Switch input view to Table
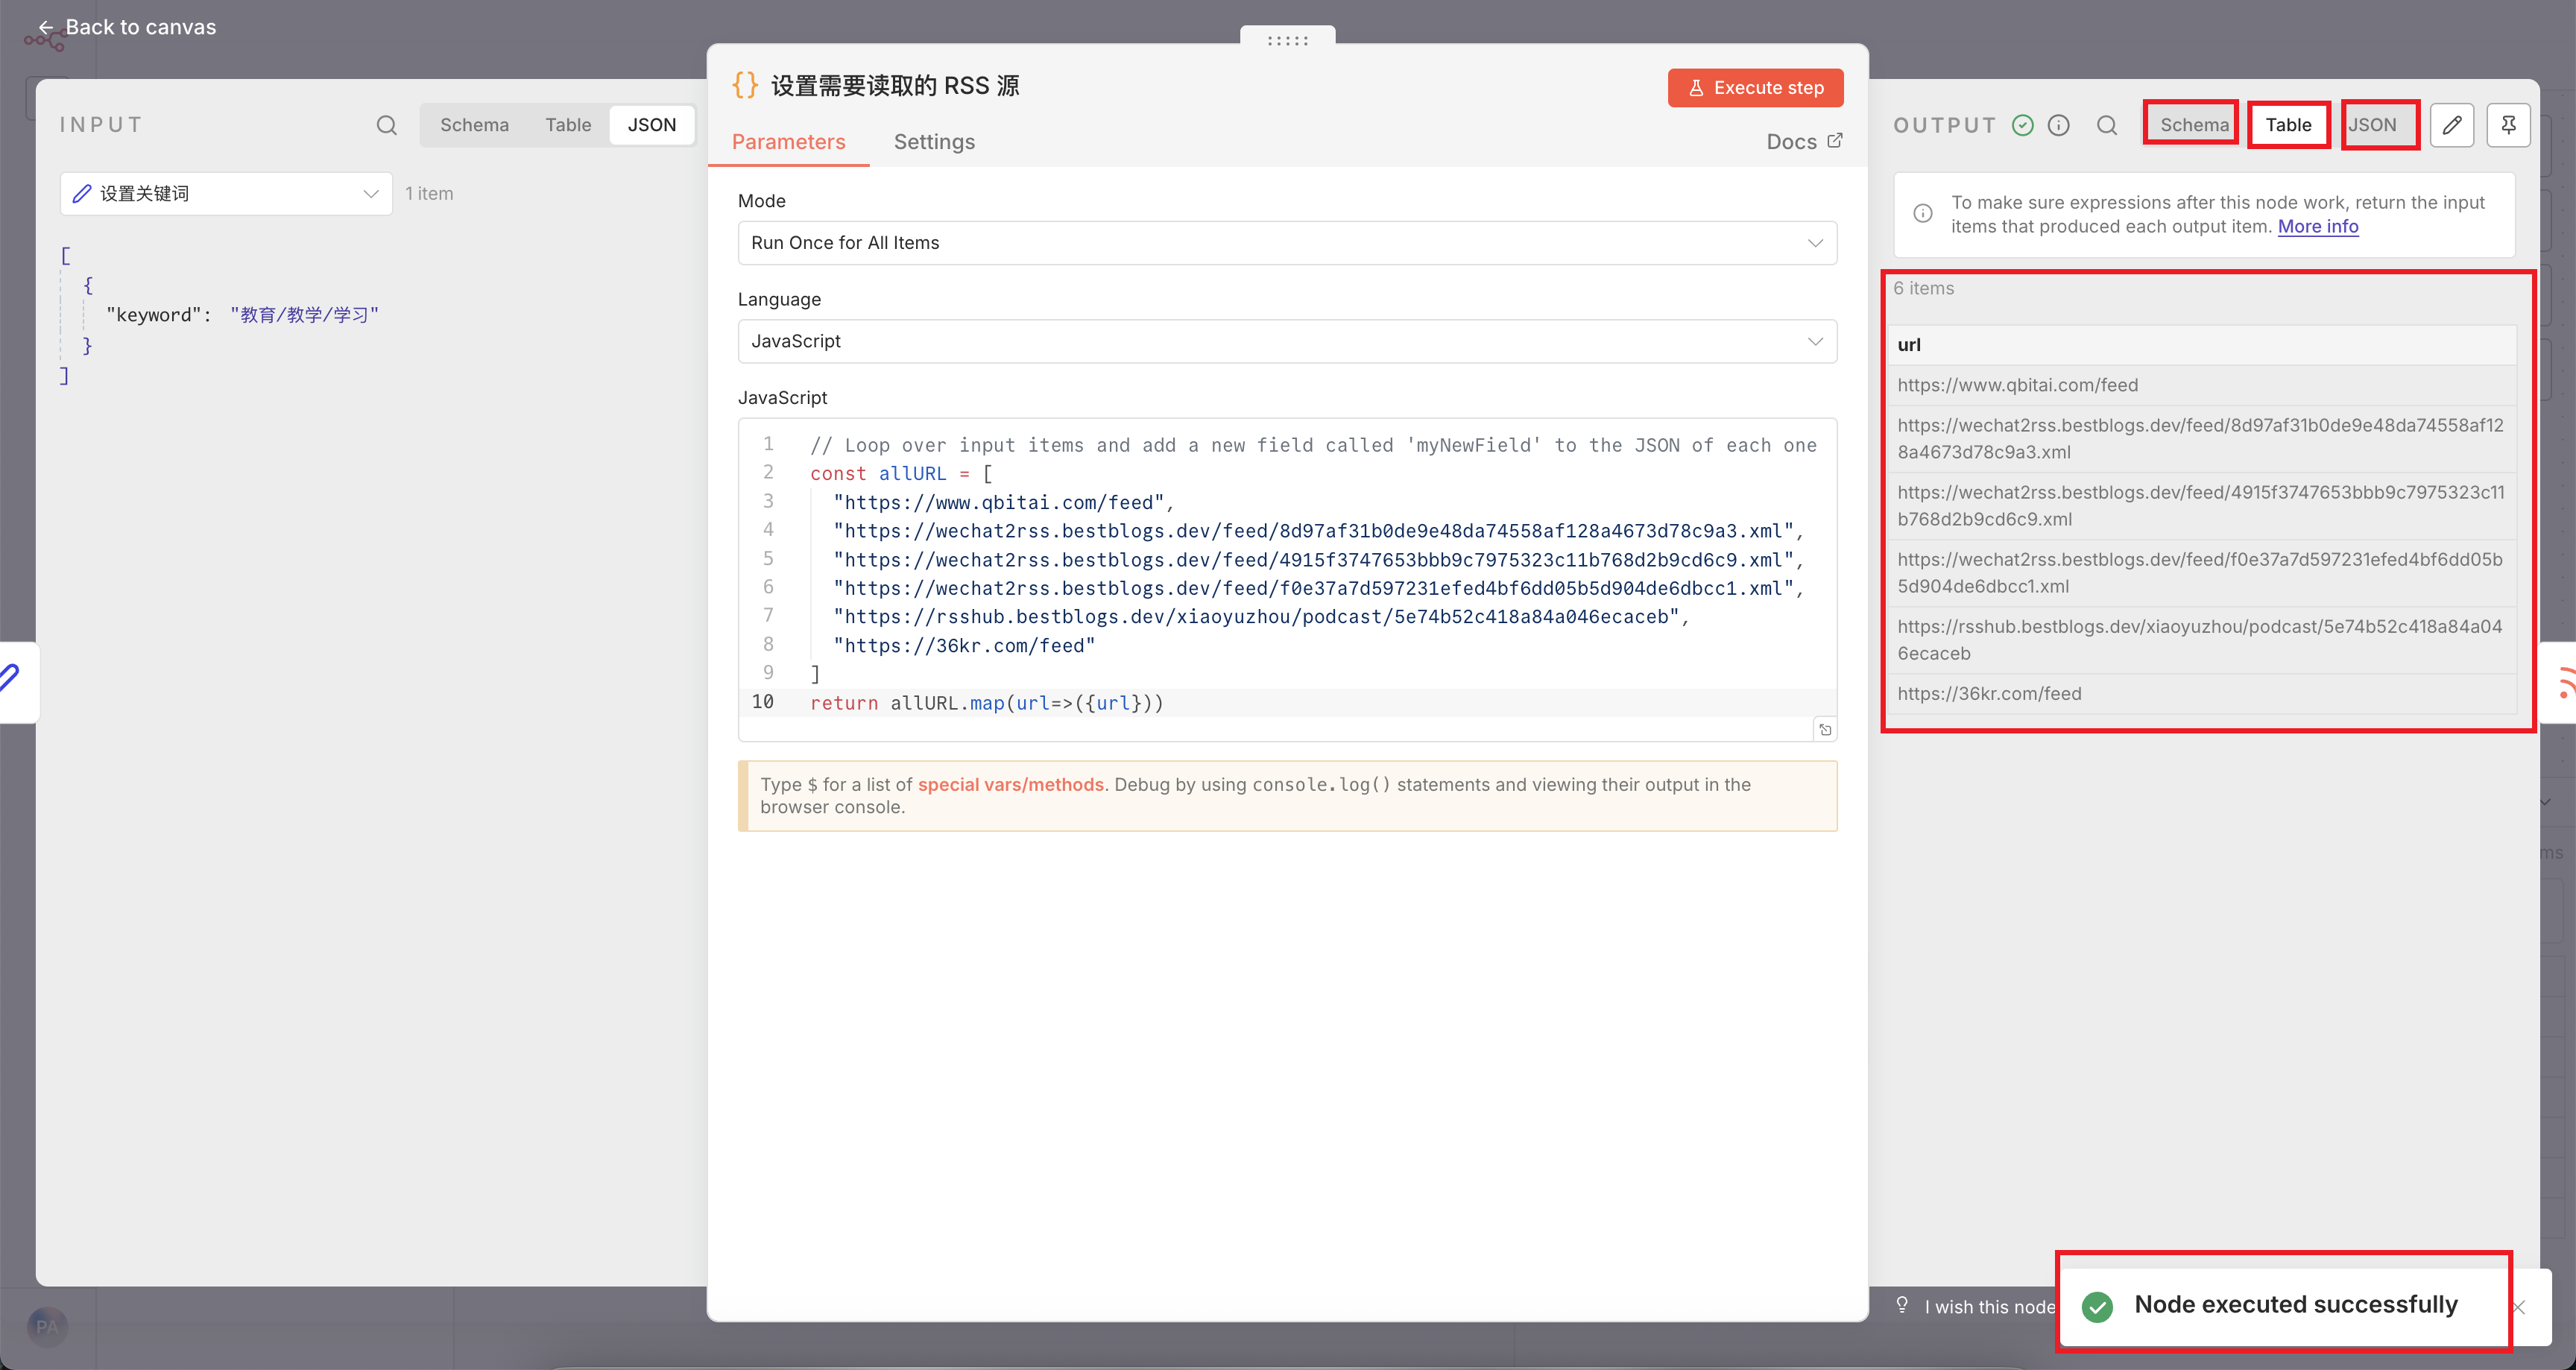Viewport: 2576px width, 1370px height. click(x=568, y=125)
